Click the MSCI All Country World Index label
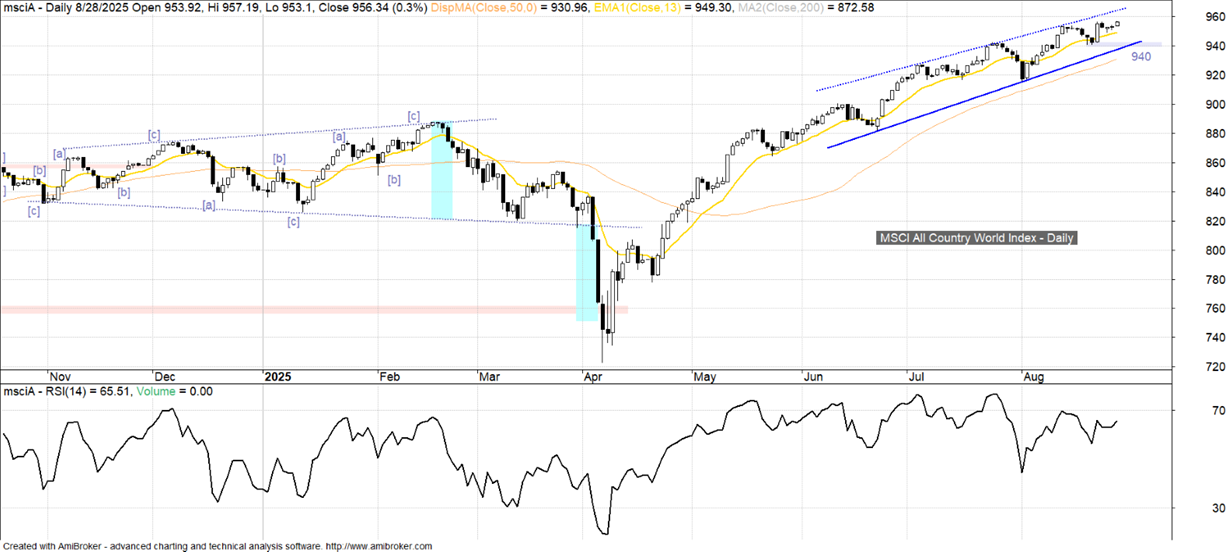The width and height of the screenshot is (1229, 552). 976,238
